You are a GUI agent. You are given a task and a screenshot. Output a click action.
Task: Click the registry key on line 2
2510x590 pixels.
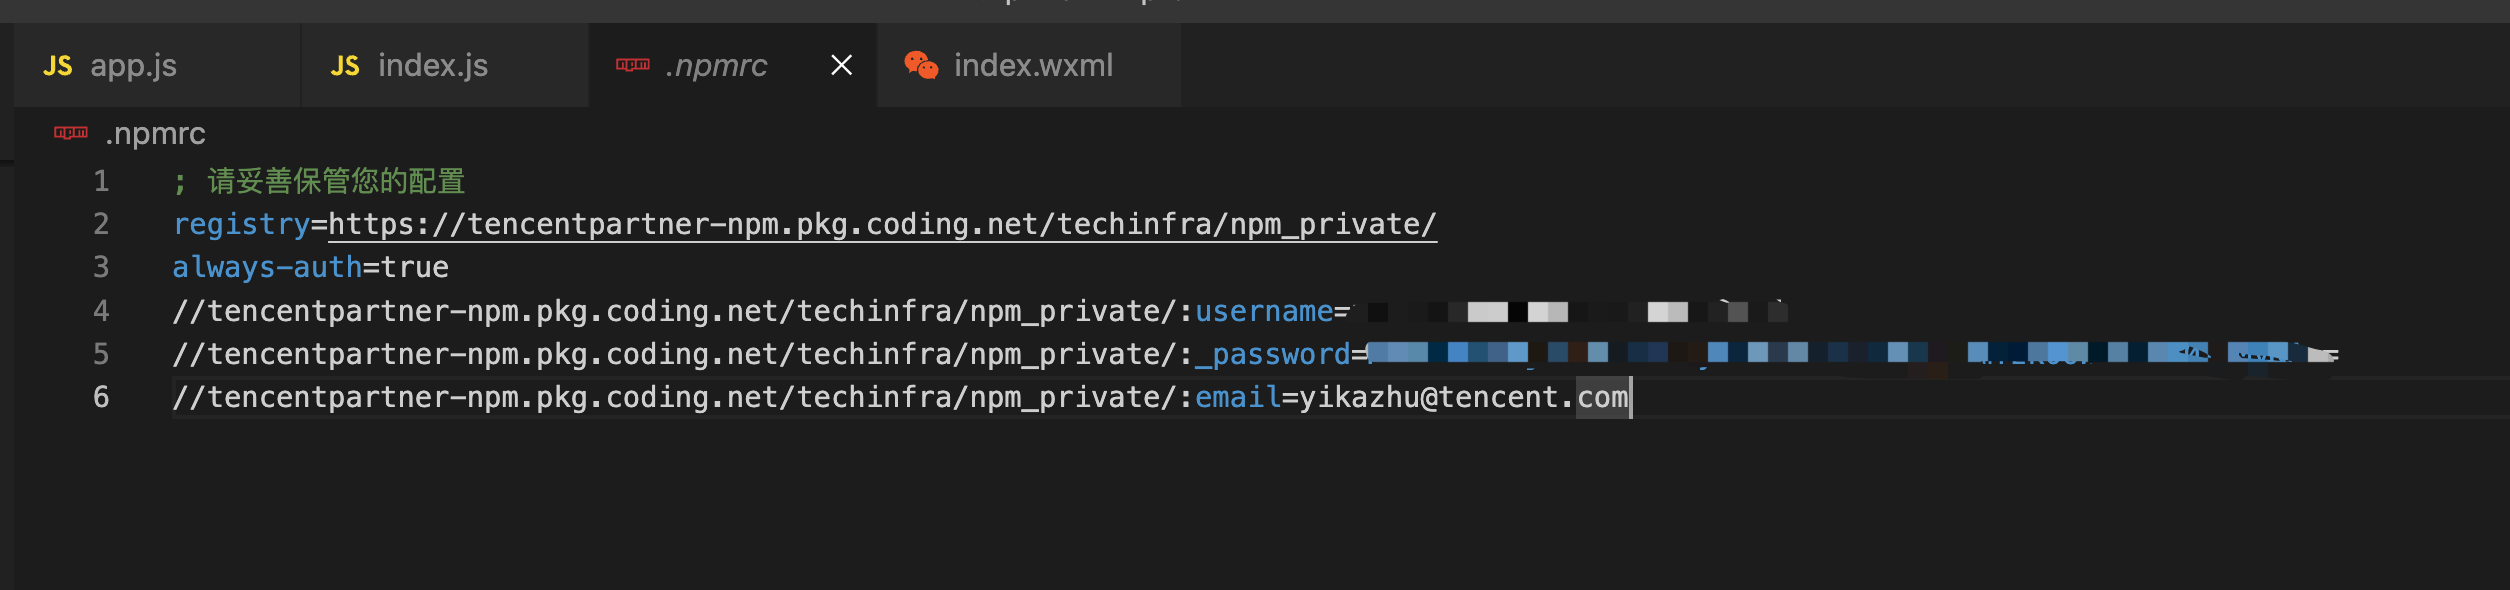(241, 225)
